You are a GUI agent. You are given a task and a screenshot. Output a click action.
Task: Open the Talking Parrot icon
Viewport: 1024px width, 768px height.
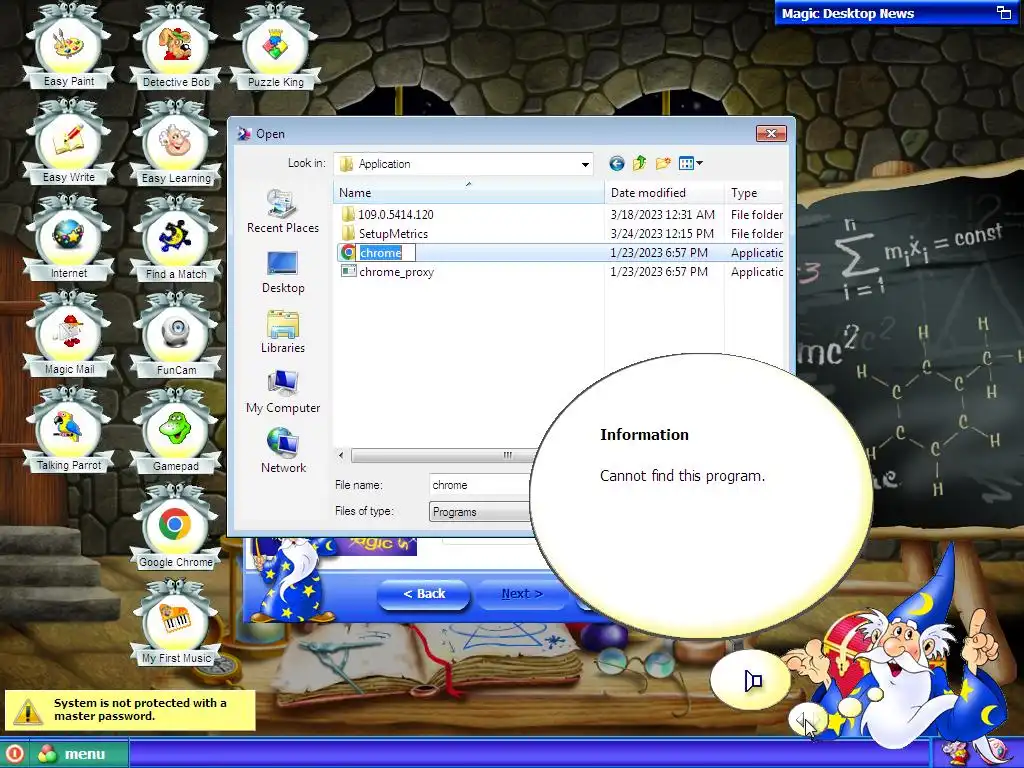coord(69,430)
